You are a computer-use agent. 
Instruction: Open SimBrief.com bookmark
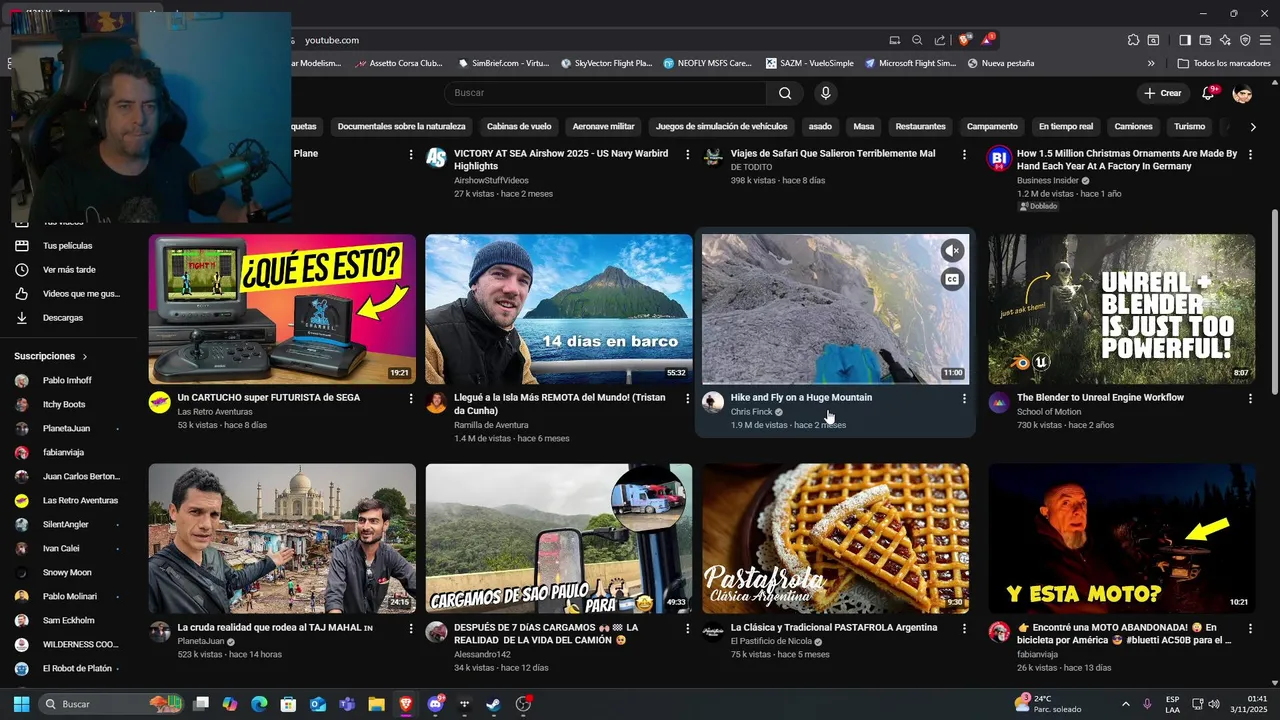504,63
